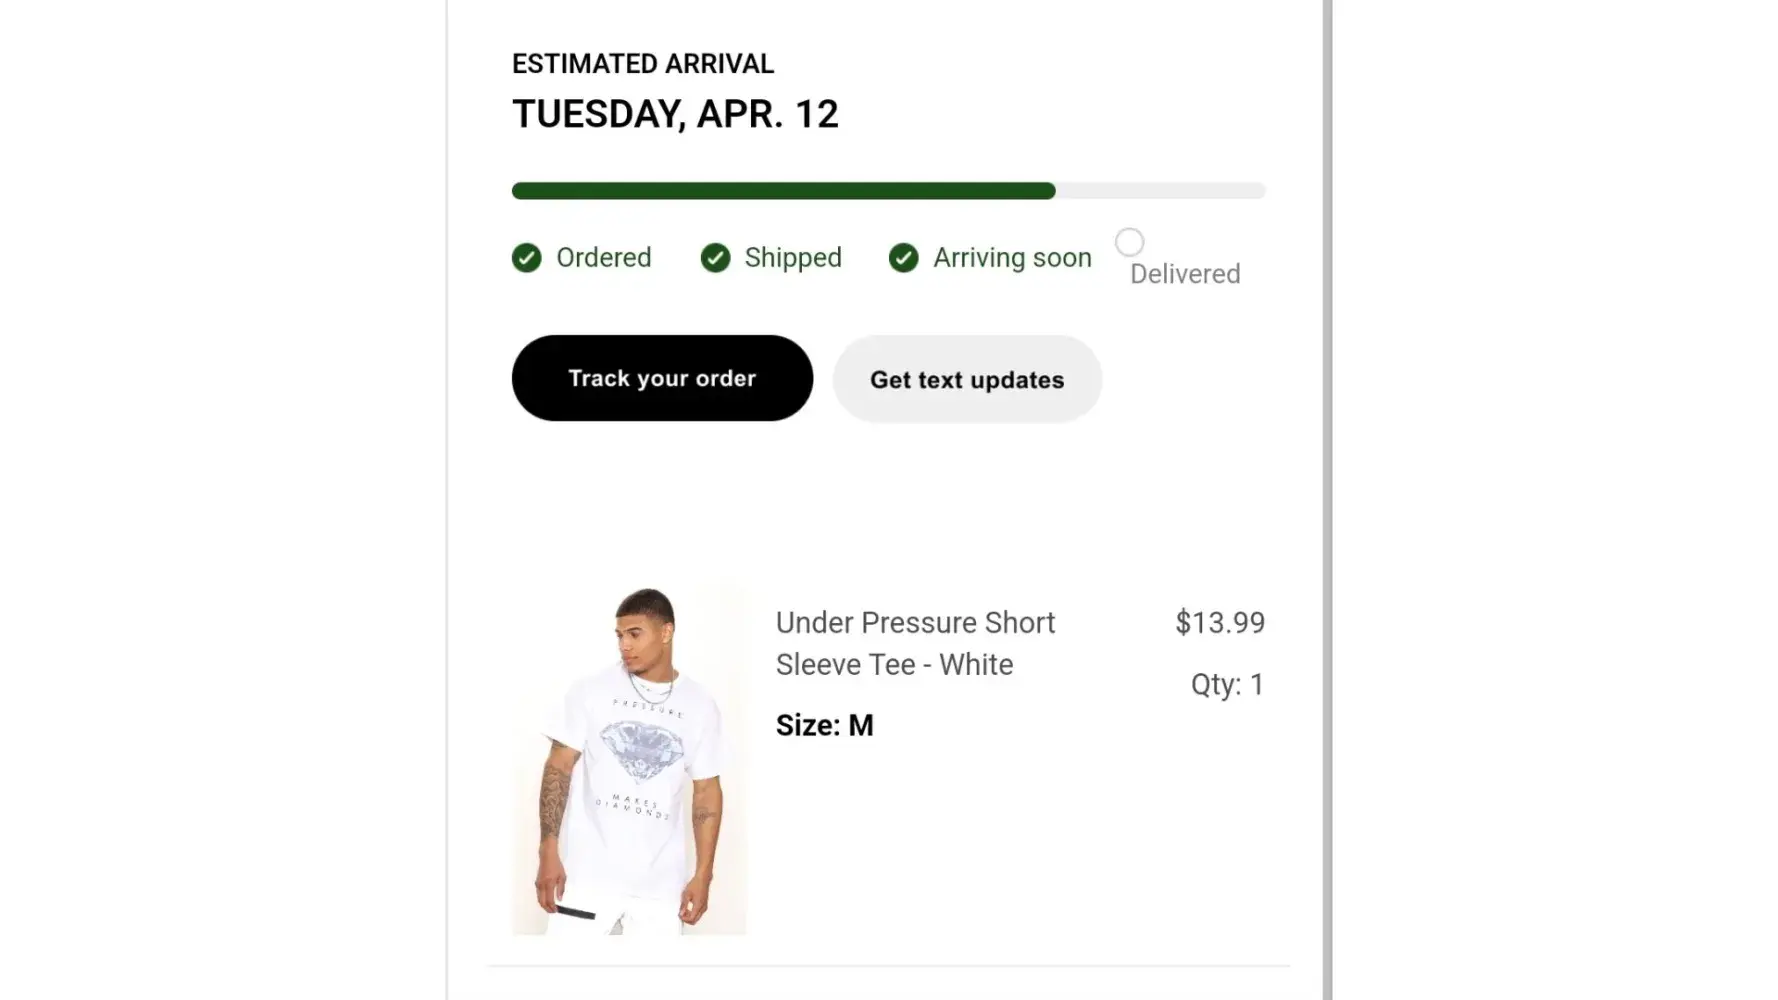The height and width of the screenshot is (1000, 1778).
Task: Click the Tuesday, Apr. 12 arrival date
Action: pyautogui.click(x=675, y=114)
